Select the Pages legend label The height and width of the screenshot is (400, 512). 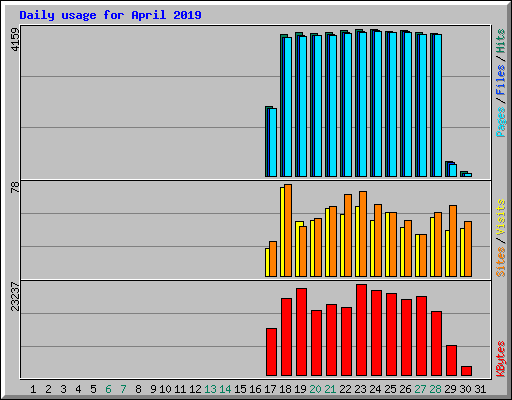coord(501,122)
